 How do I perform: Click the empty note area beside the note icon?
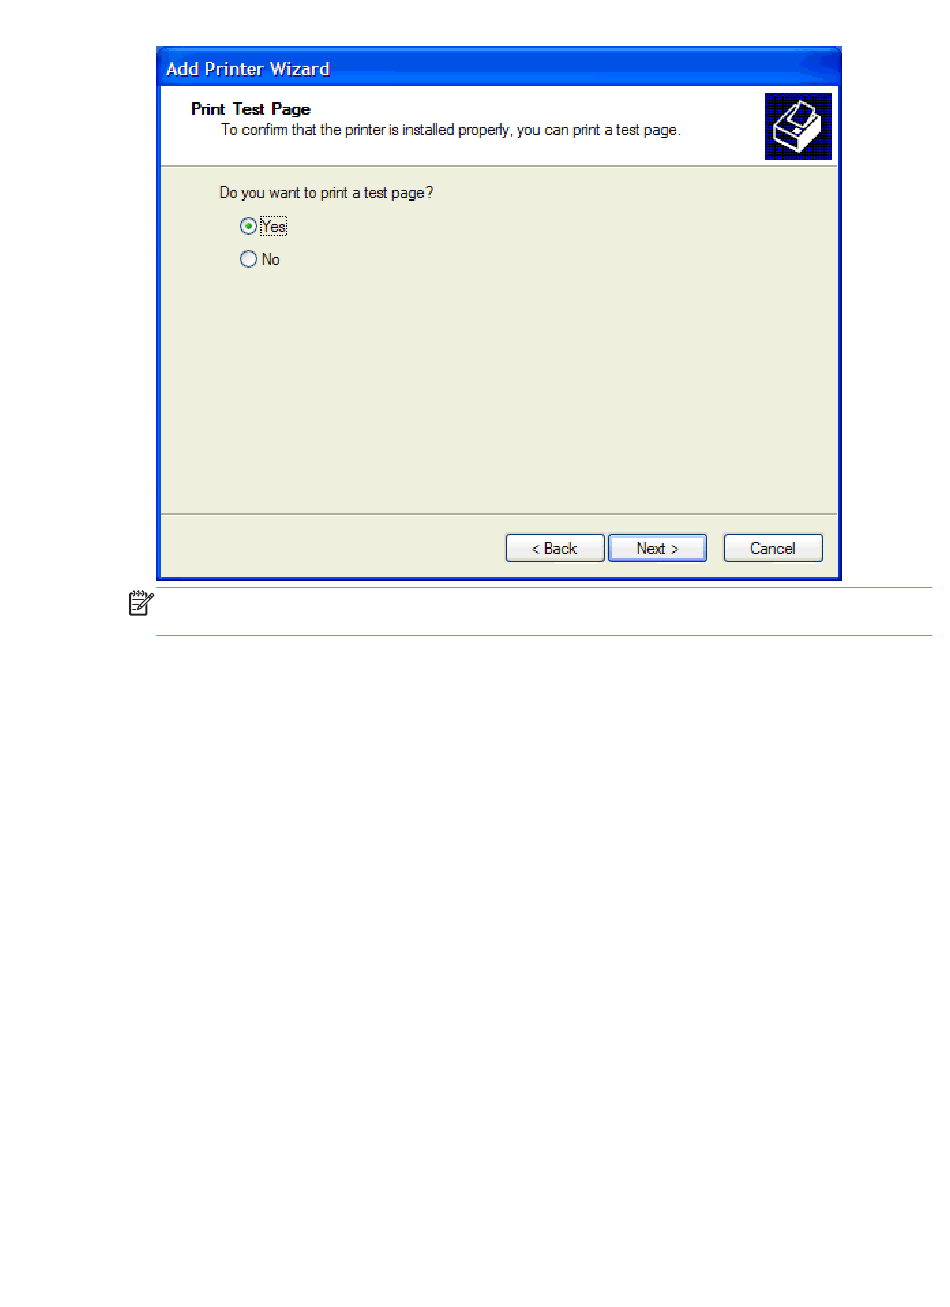(545, 611)
